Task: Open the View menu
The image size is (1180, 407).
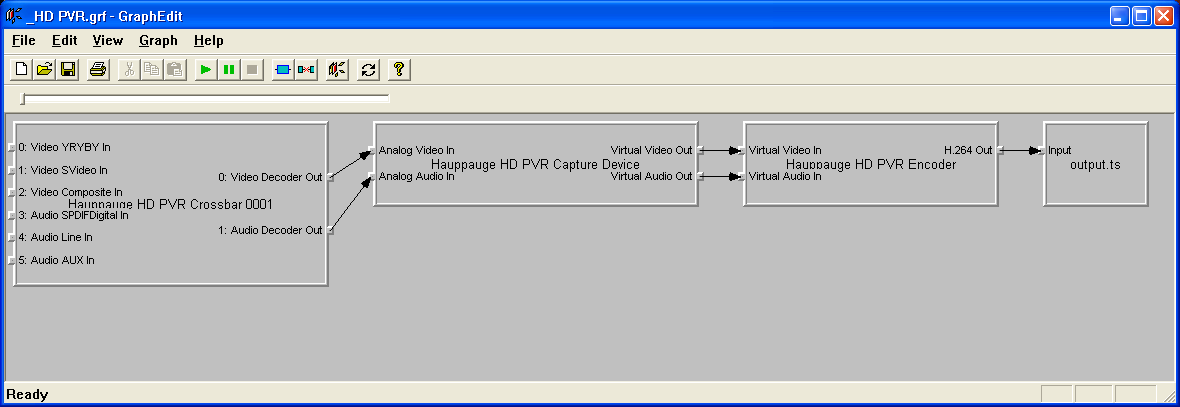Action: [x=108, y=41]
